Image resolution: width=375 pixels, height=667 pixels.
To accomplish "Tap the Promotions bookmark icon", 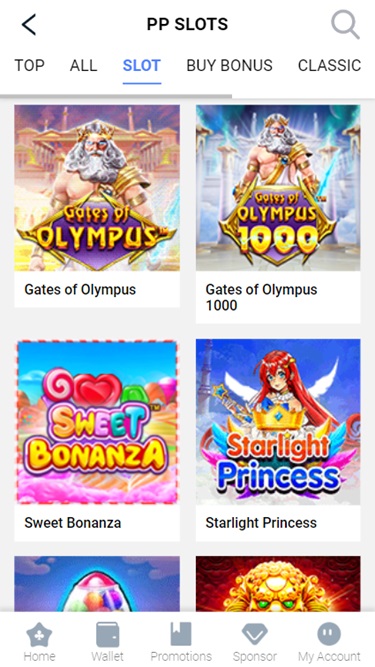I will point(181,634).
